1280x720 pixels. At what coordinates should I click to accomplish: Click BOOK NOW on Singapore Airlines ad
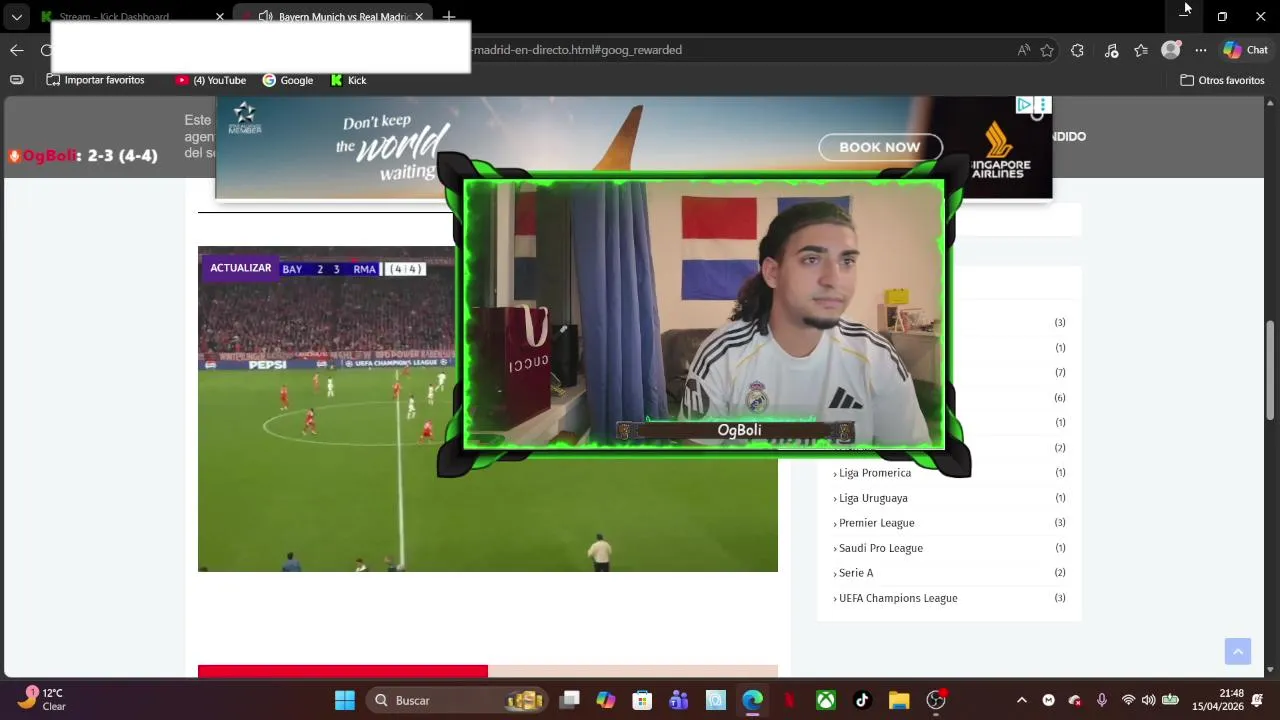(x=880, y=147)
